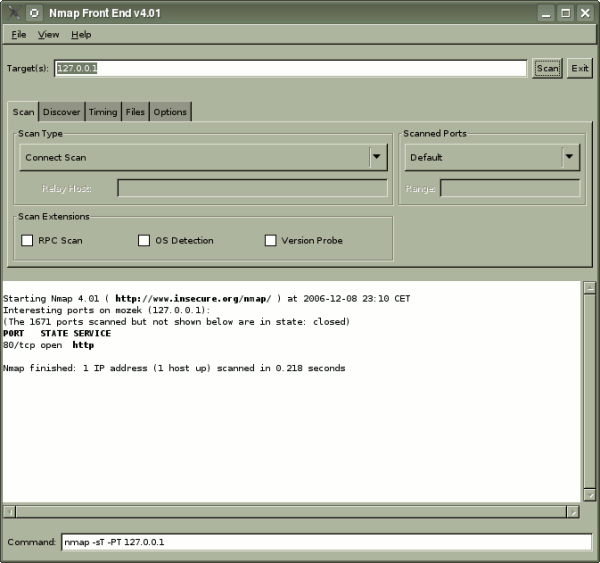Image resolution: width=600 pixels, height=563 pixels.
Task: Click the sticky pin icon in title bar
Action: coord(34,13)
